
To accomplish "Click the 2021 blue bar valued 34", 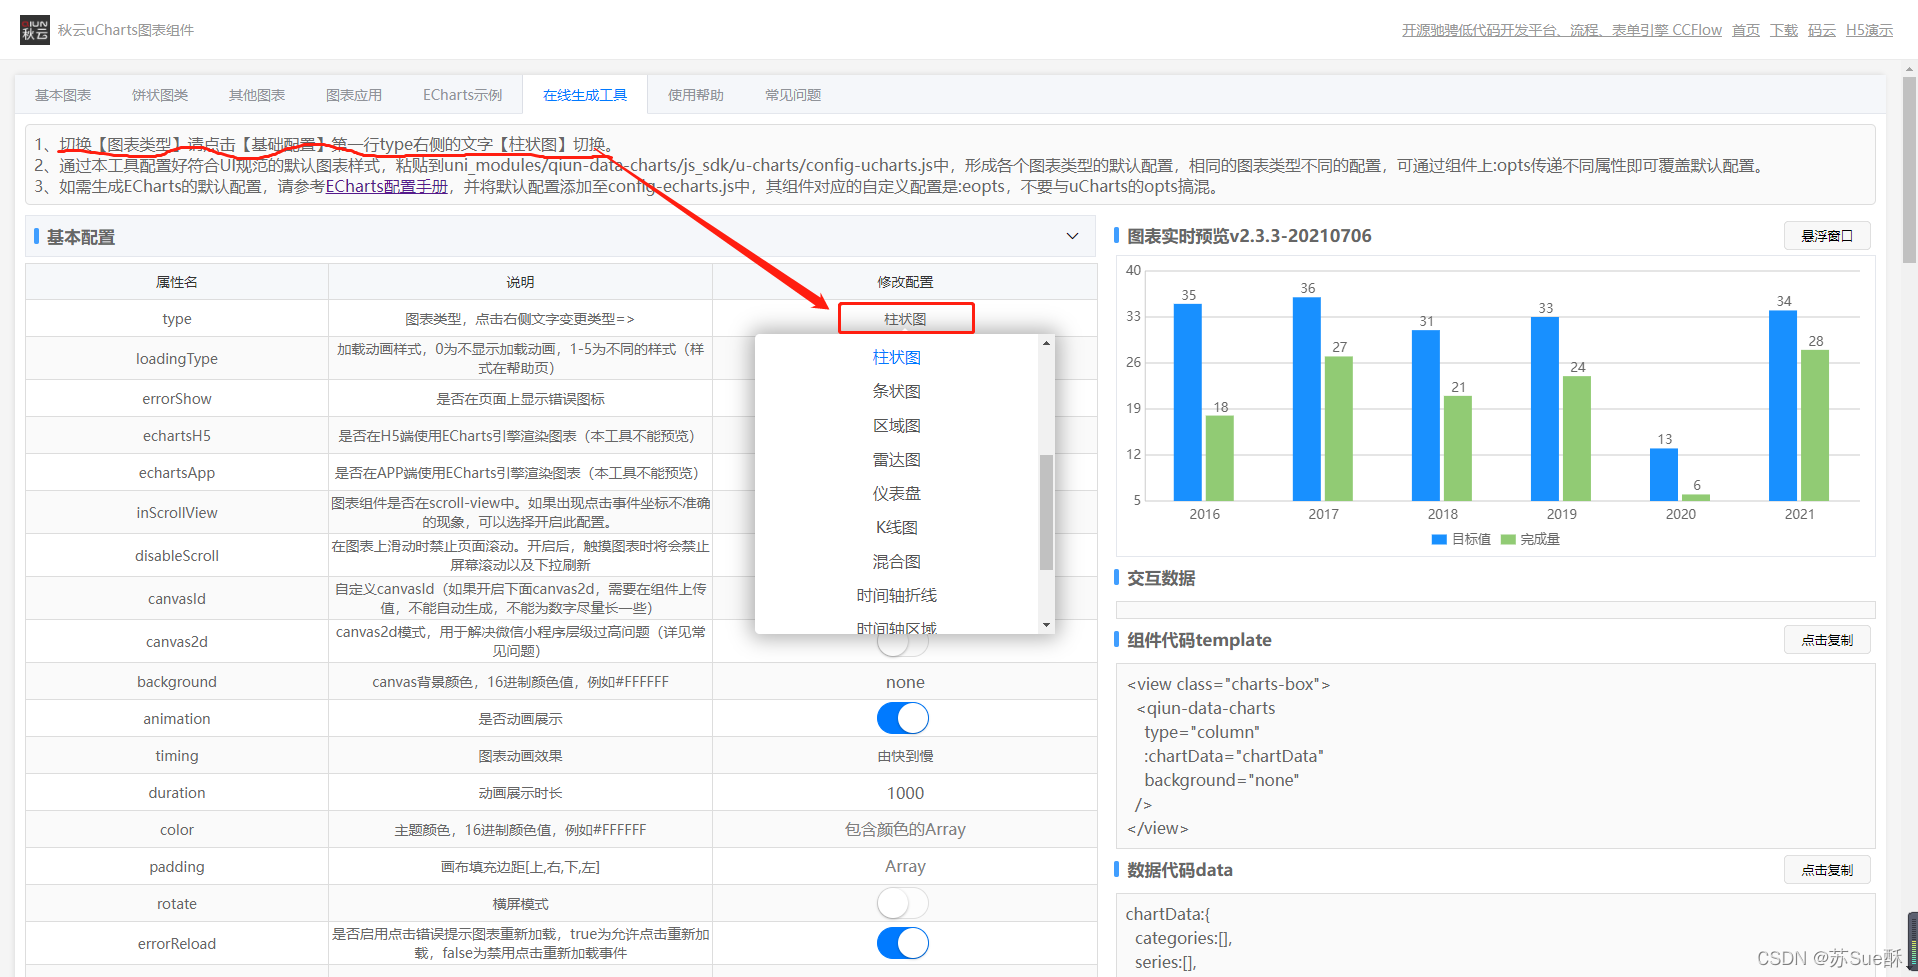I will (x=1783, y=405).
